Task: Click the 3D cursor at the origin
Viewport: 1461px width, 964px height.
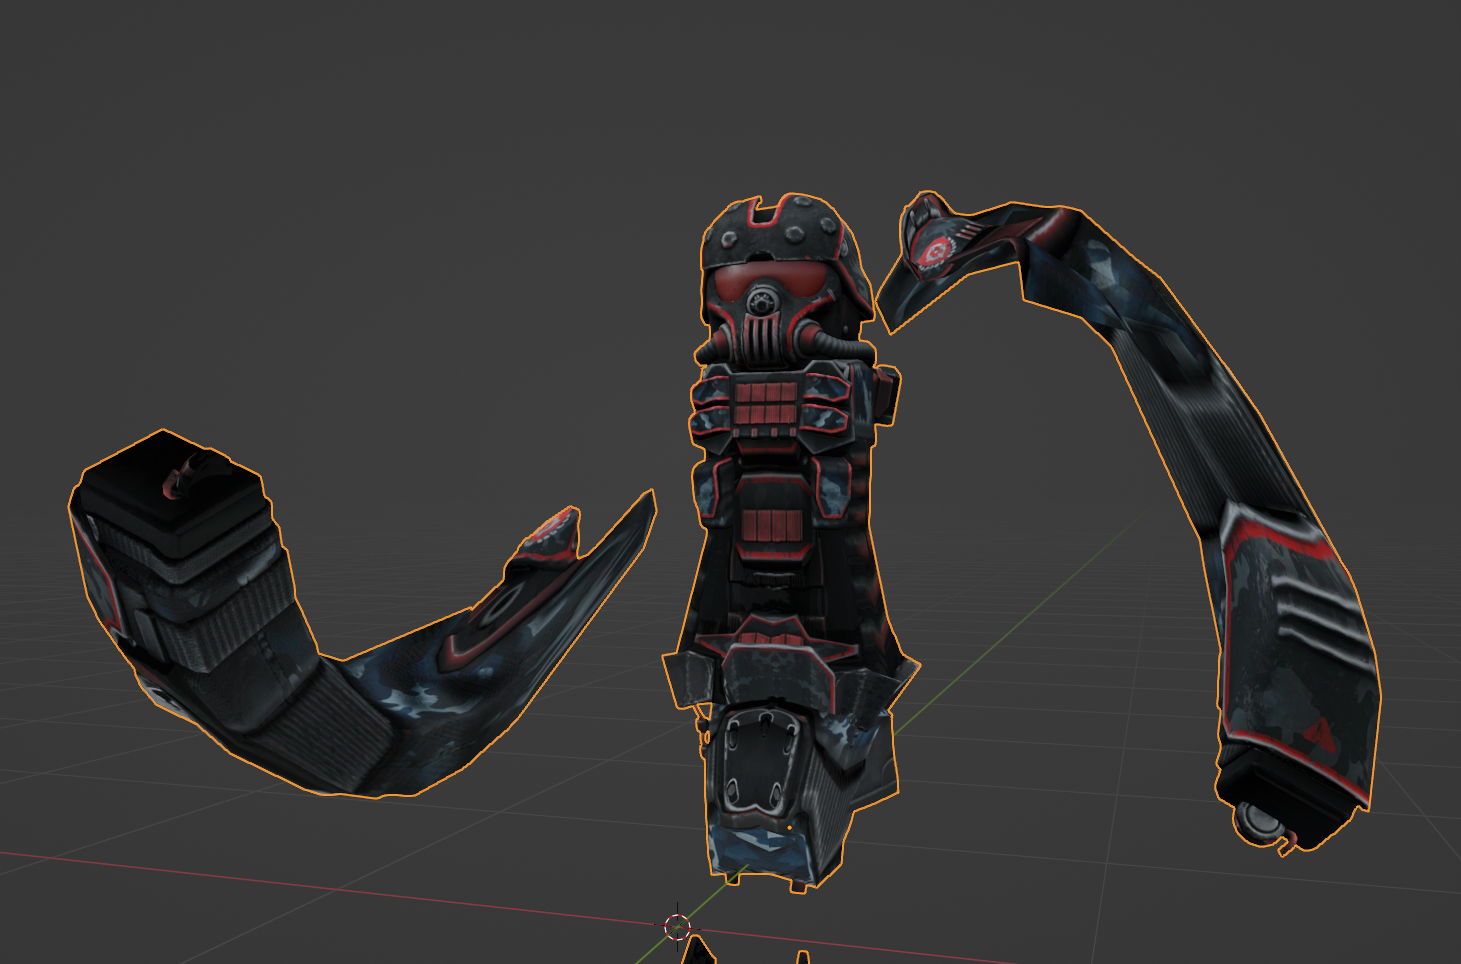Action: 677,927
